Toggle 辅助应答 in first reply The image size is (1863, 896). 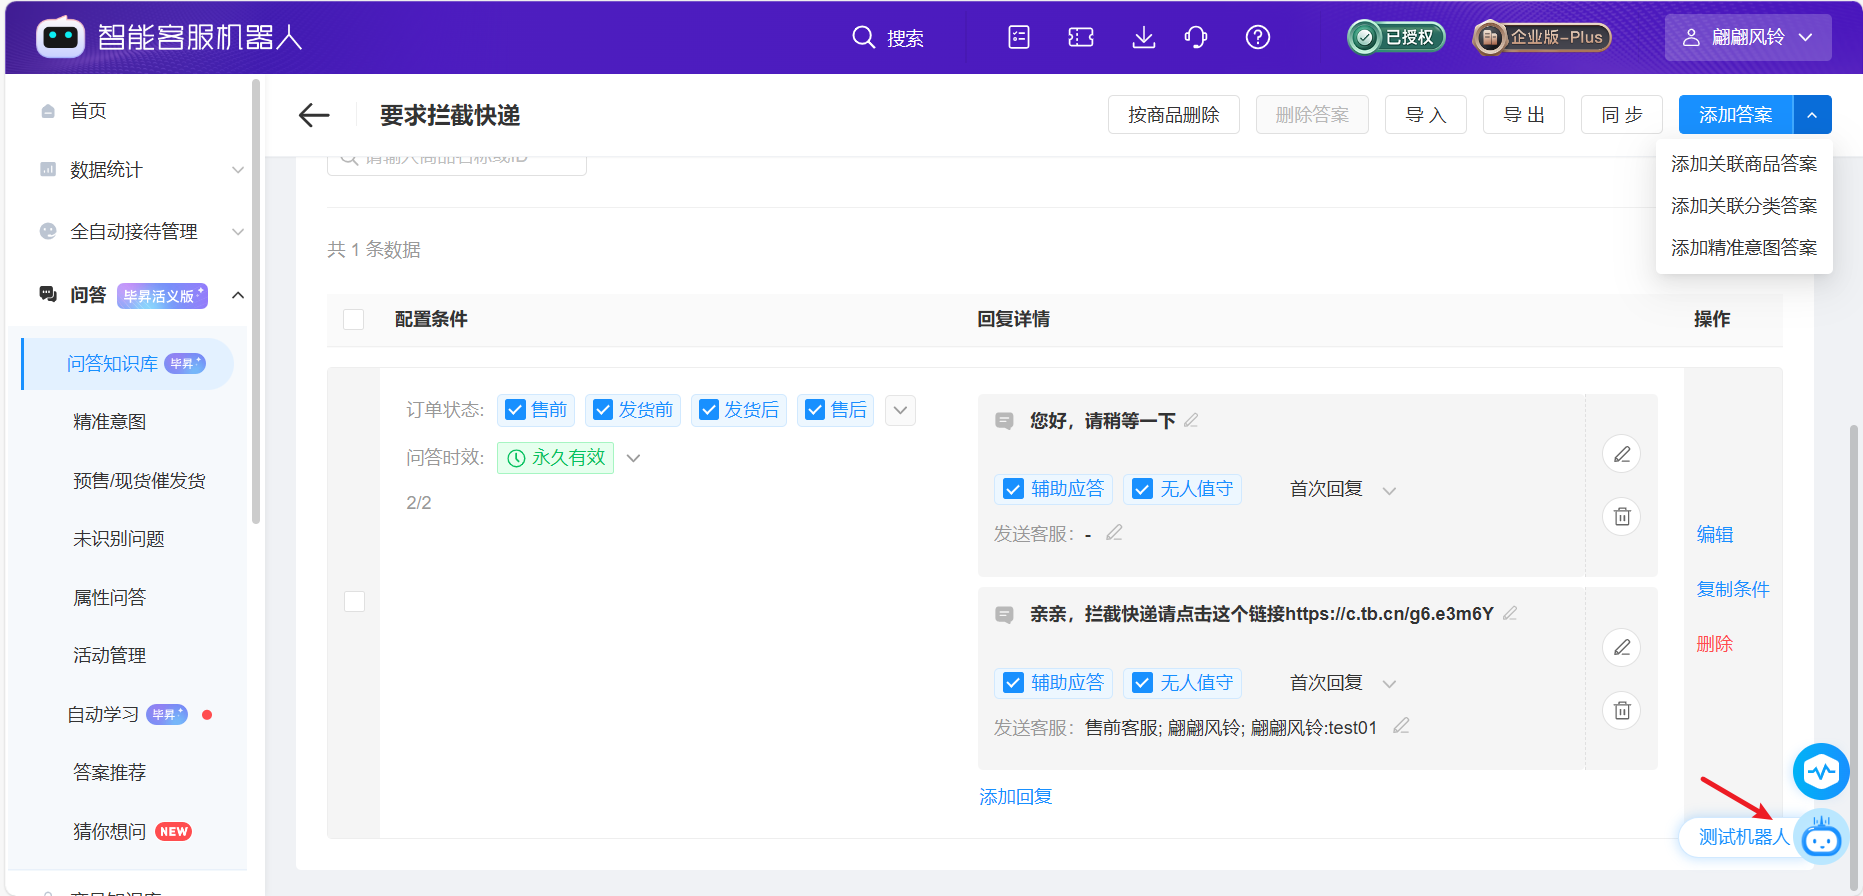1013,489
